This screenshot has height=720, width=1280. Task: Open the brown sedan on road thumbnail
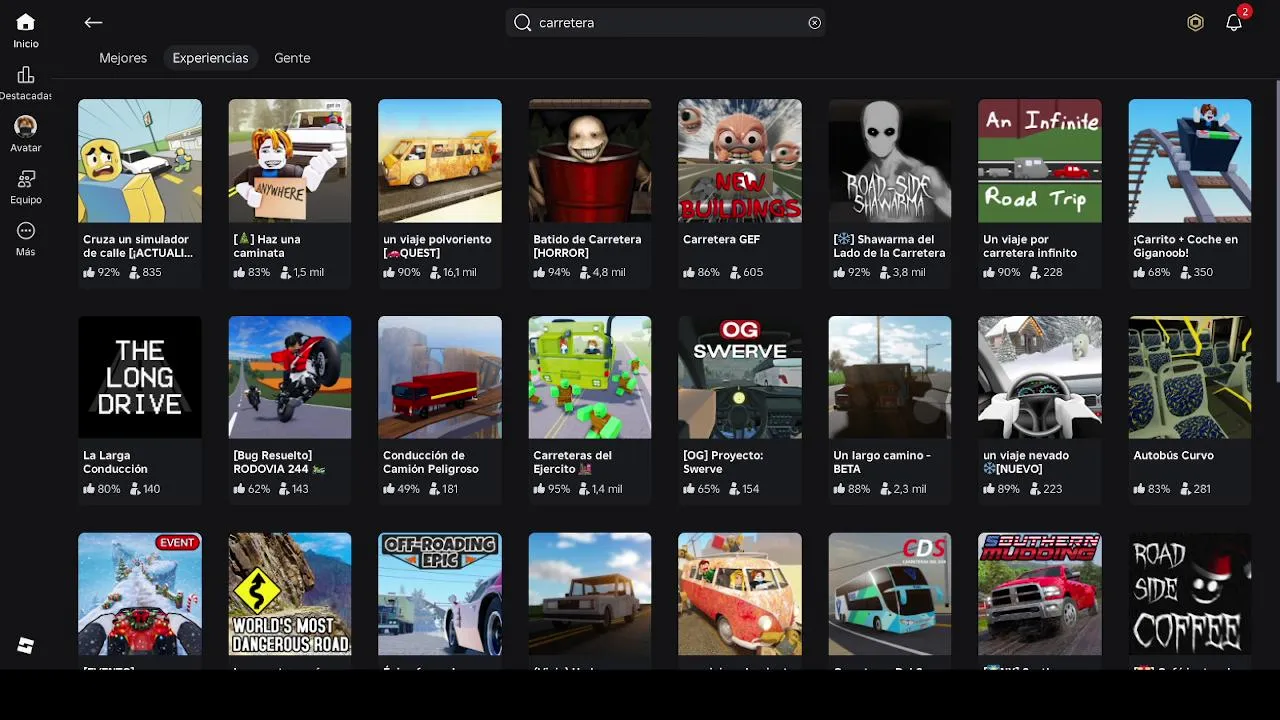[590, 594]
